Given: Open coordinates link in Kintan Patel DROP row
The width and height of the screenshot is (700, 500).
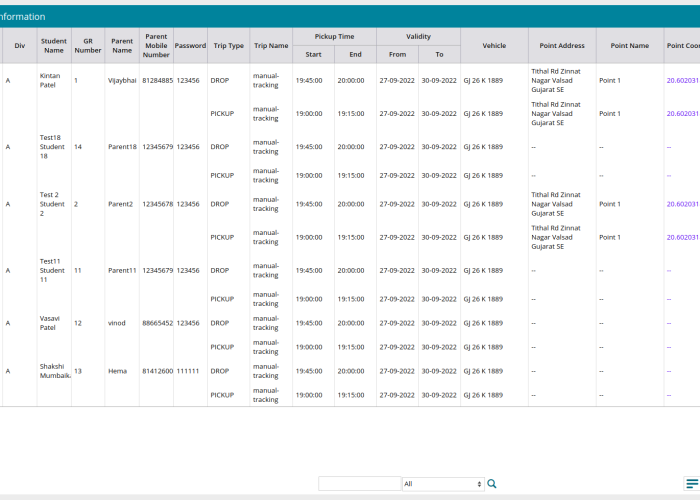Looking at the screenshot, I should (x=683, y=80).
